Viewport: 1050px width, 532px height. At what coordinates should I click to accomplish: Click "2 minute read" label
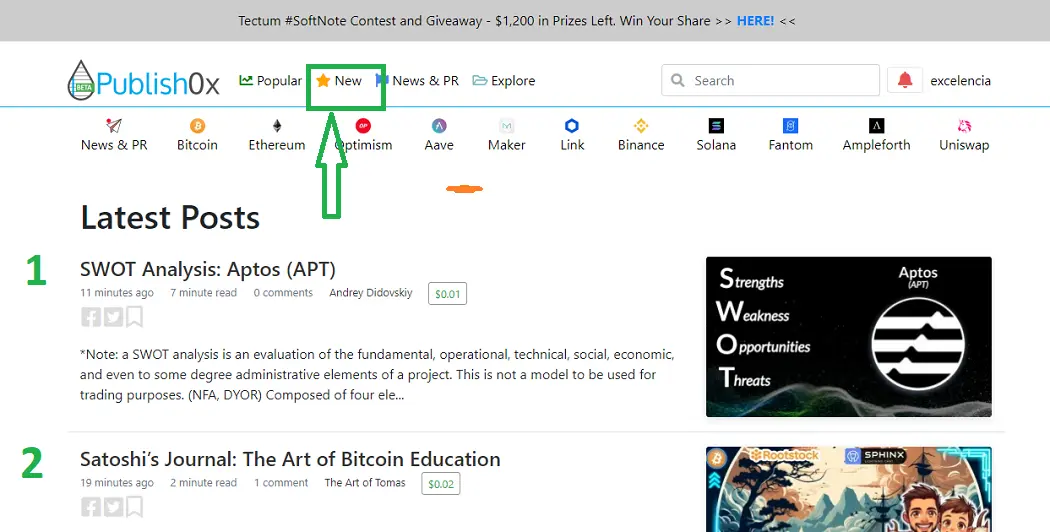[x=203, y=482]
